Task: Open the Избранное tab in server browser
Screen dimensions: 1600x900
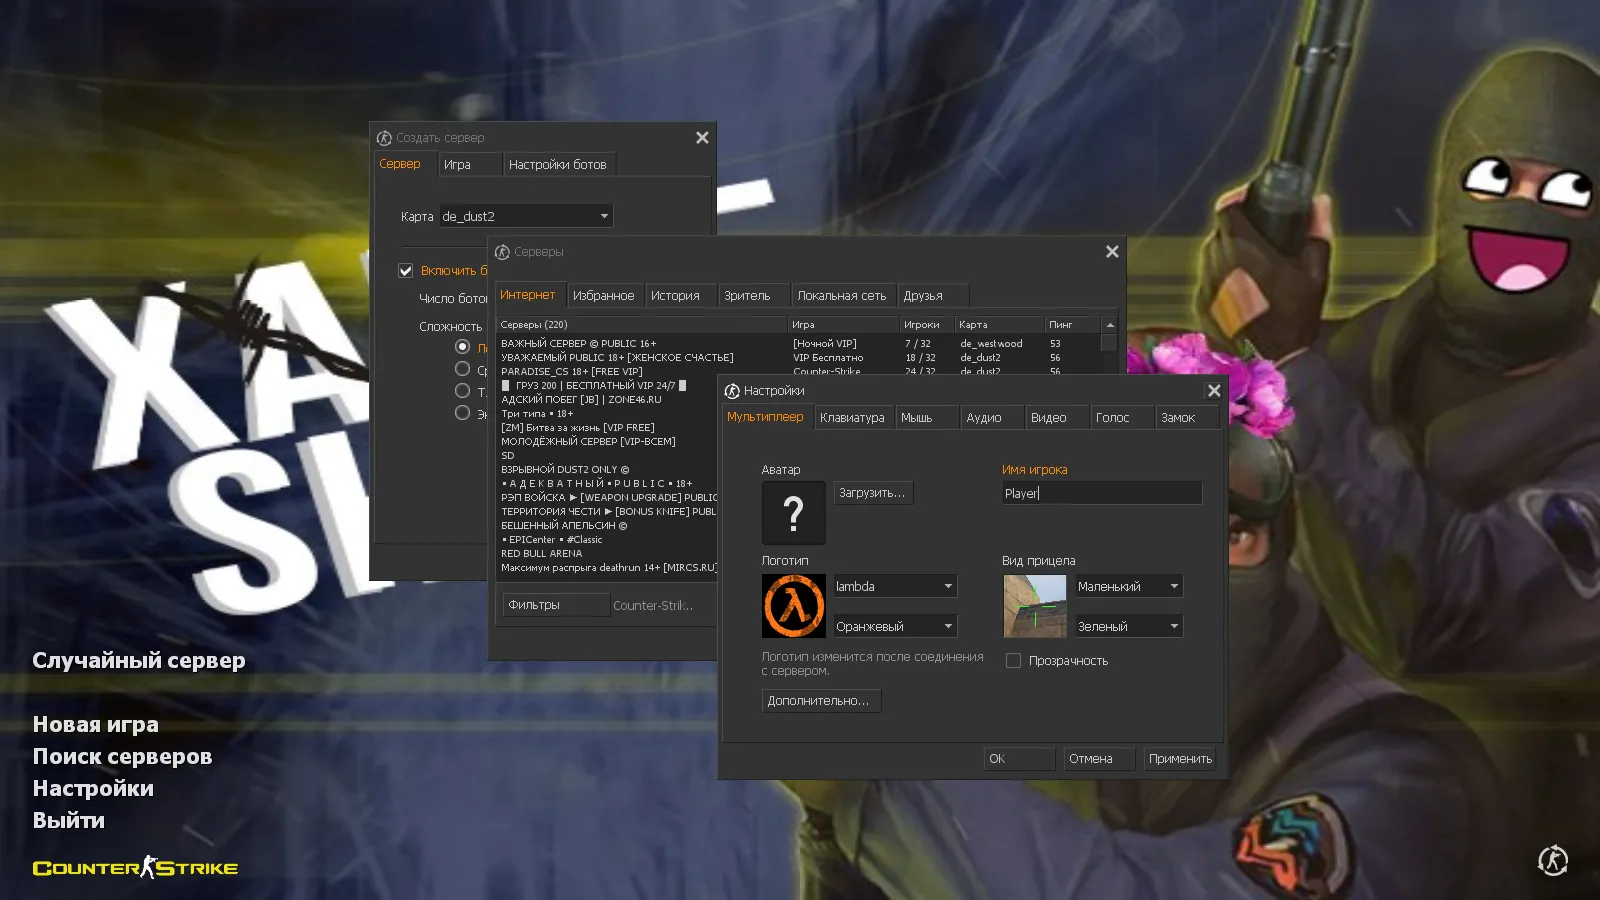Action: click(x=603, y=296)
